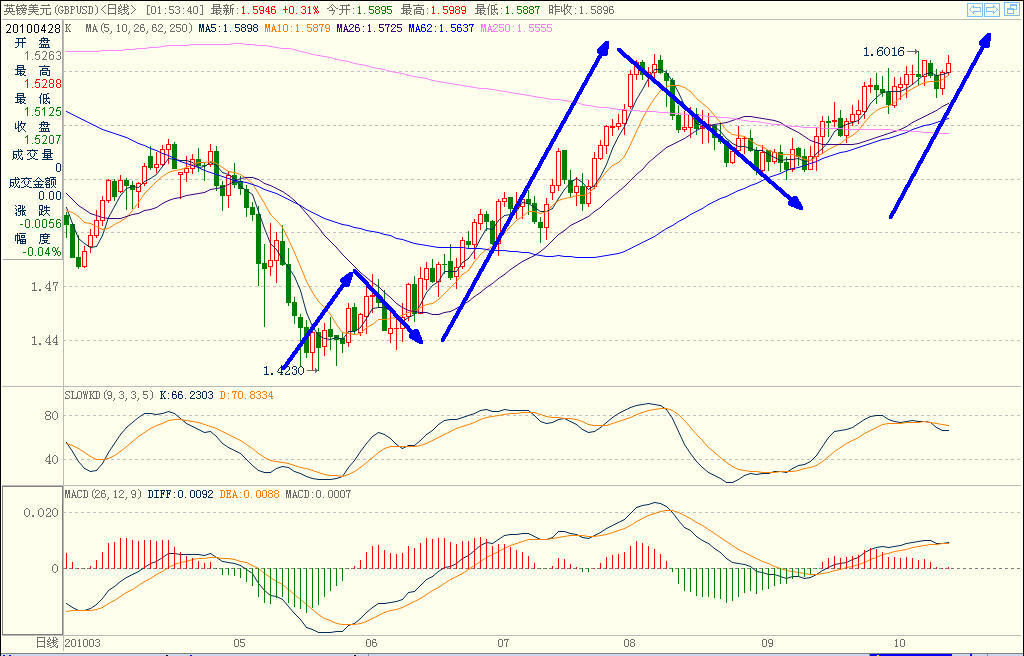Screen dimensions: 1024x656
Task: Click the DEA:0.0088 value
Action: [249, 495]
